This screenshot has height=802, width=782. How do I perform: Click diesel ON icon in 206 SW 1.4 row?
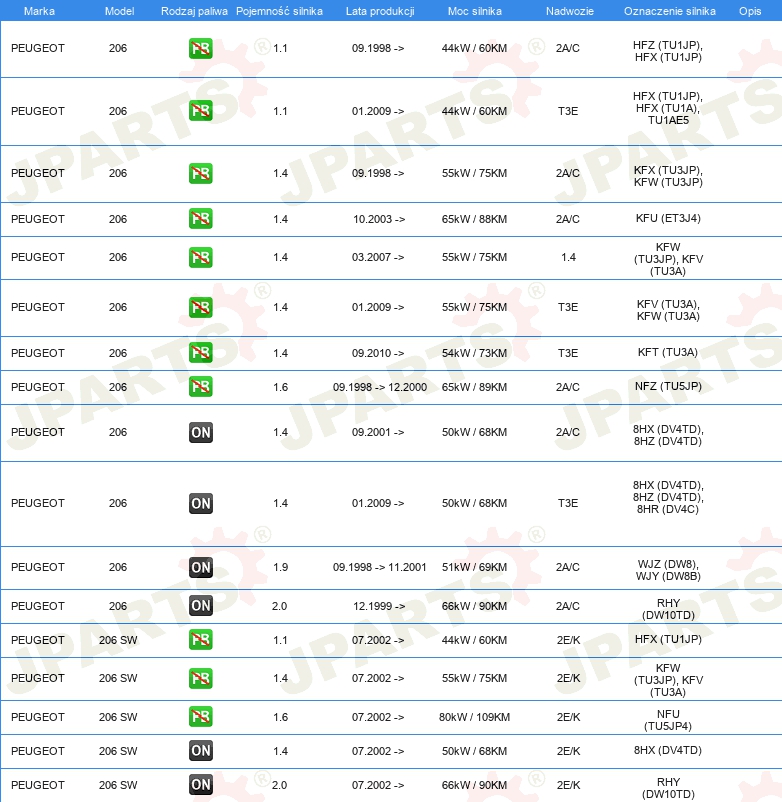coord(200,751)
